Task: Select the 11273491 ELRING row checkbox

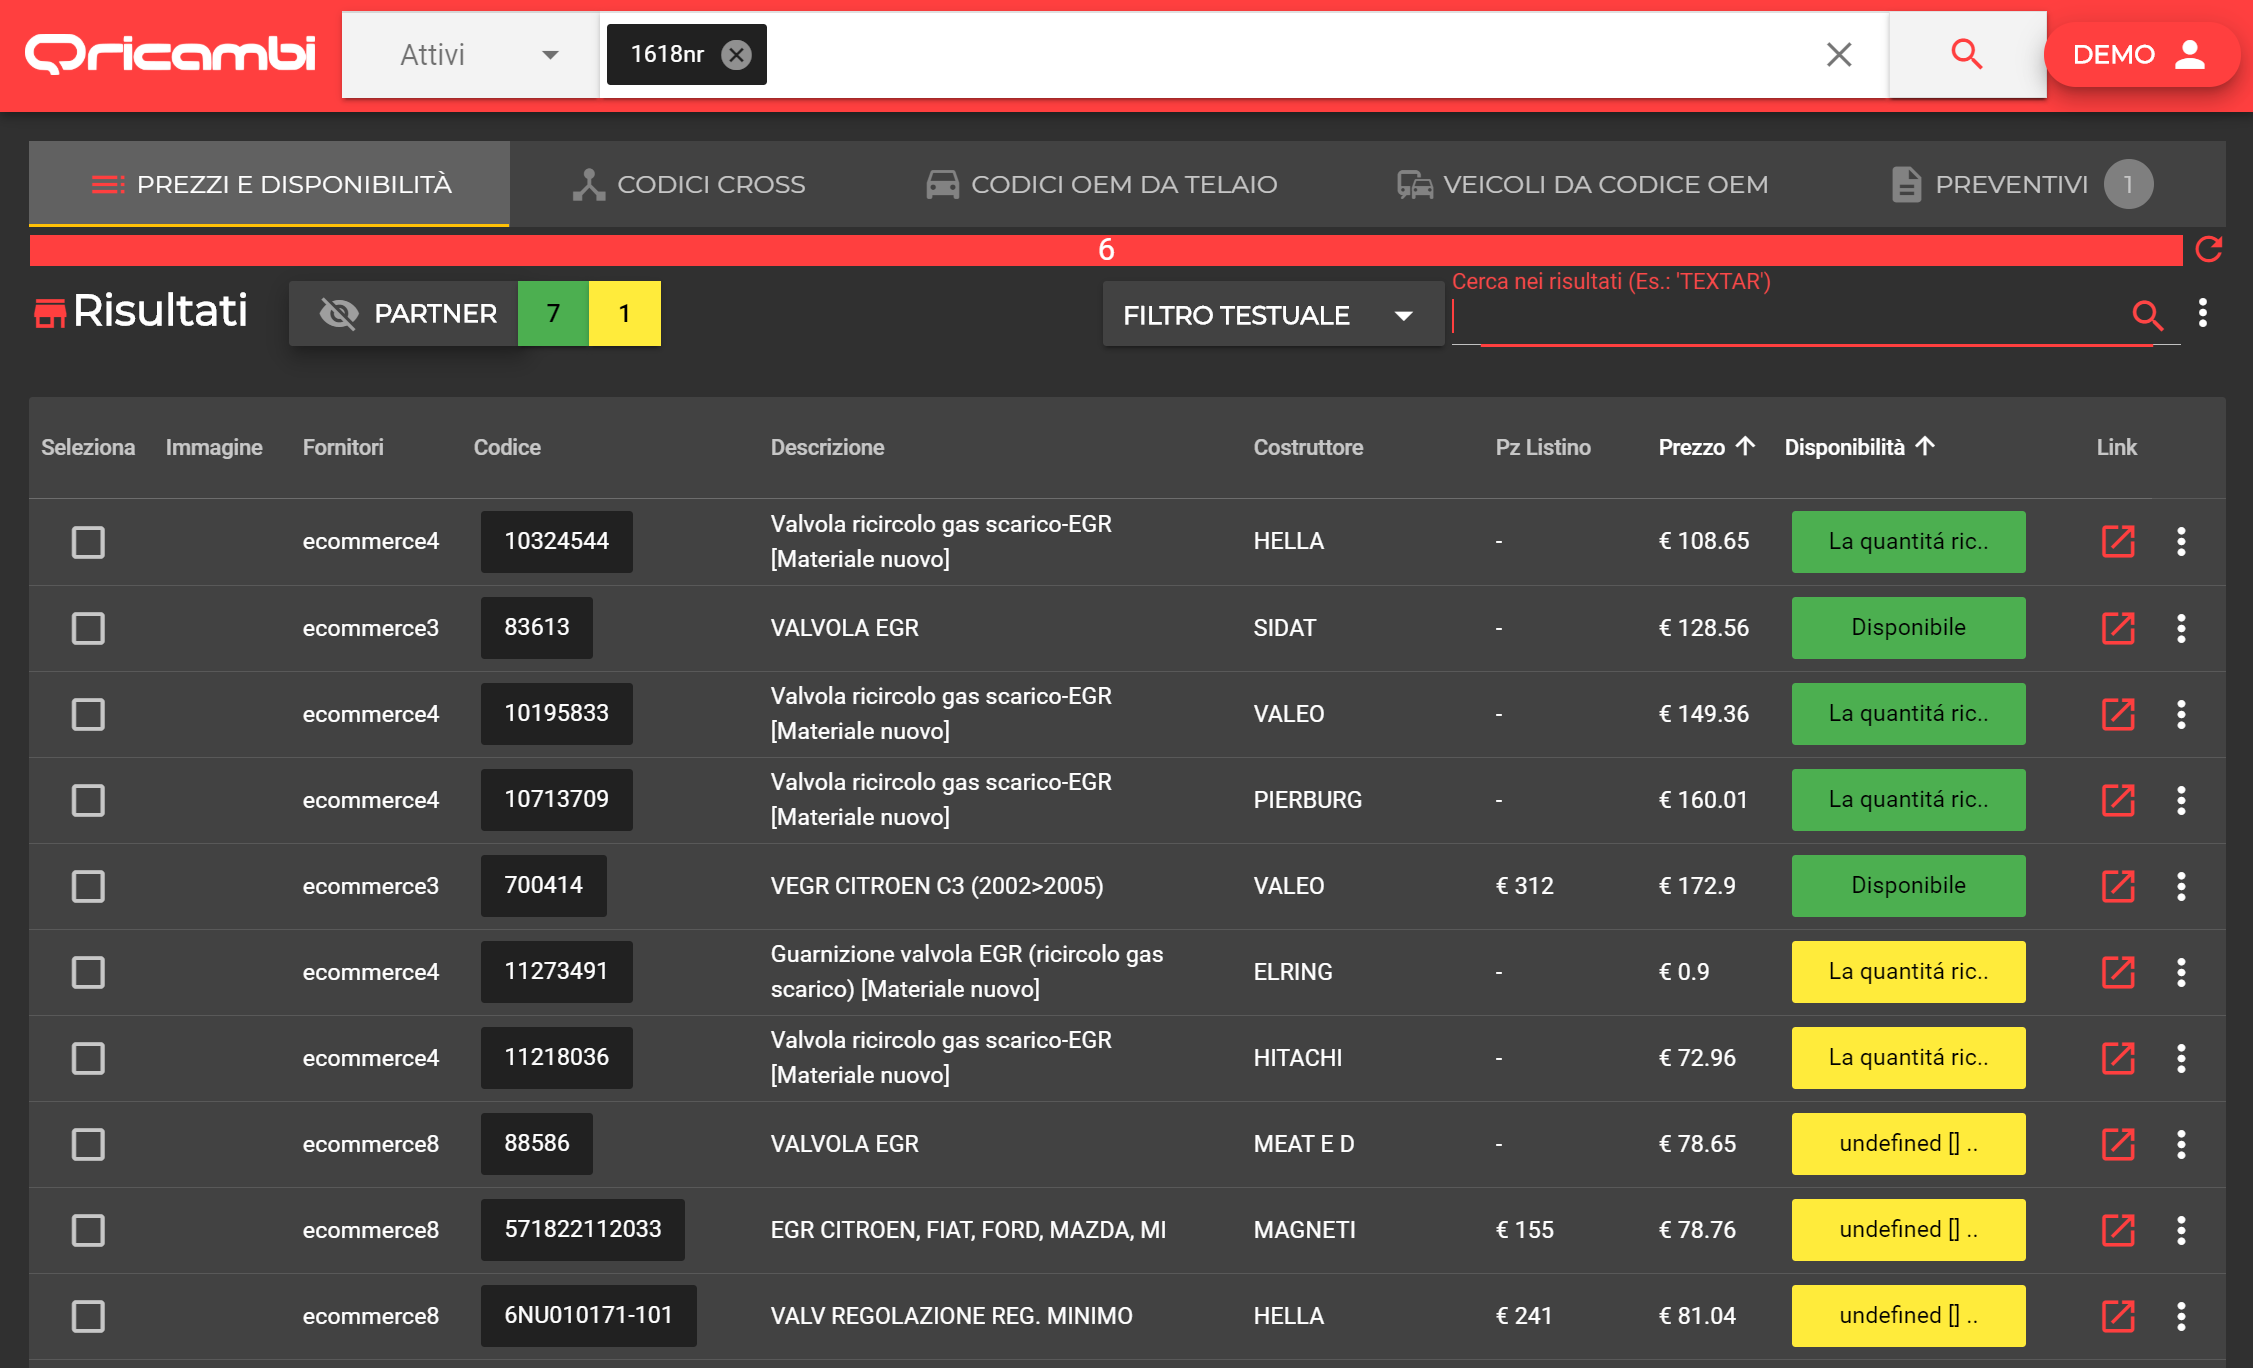Action: (x=88, y=972)
